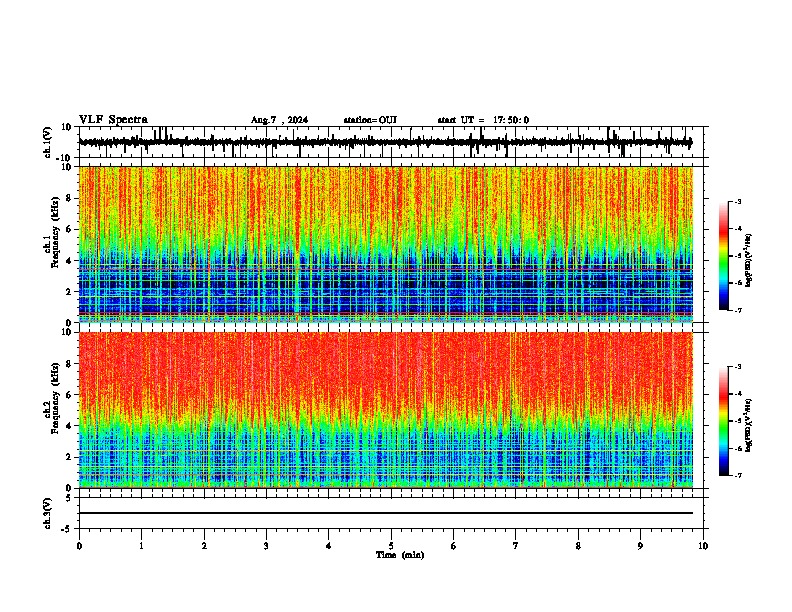Click time axis tick label "7"

pos(516,546)
